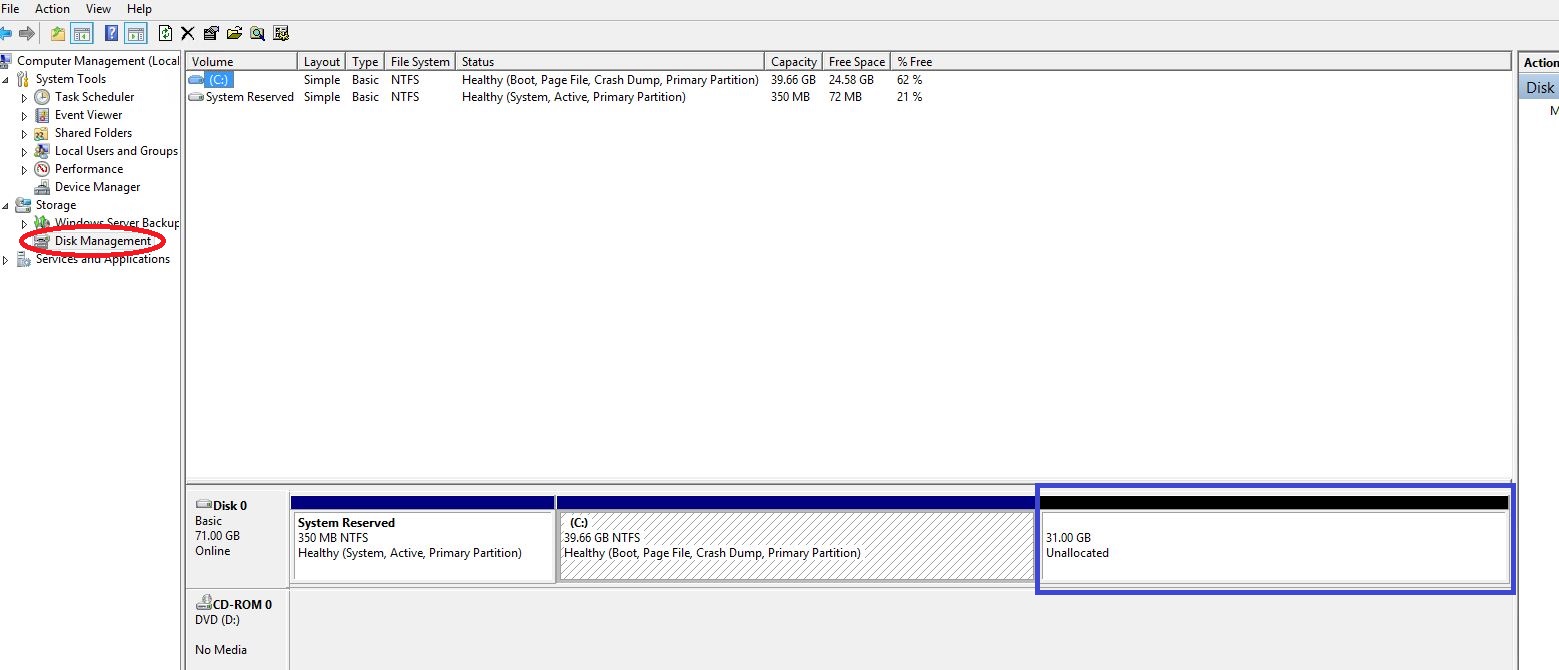
Task: Click the Event Viewer icon
Action: coord(42,115)
